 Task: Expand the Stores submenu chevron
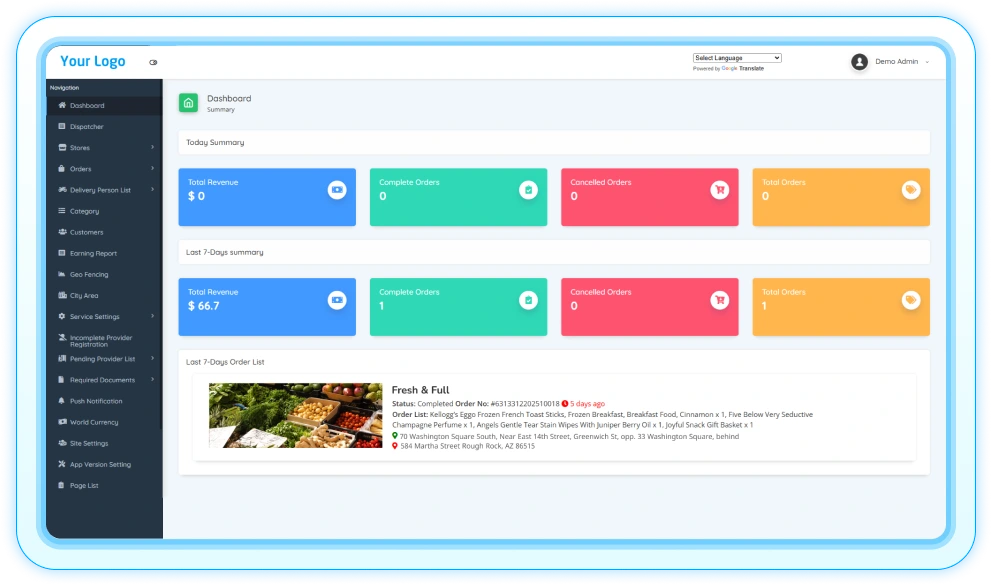point(152,147)
